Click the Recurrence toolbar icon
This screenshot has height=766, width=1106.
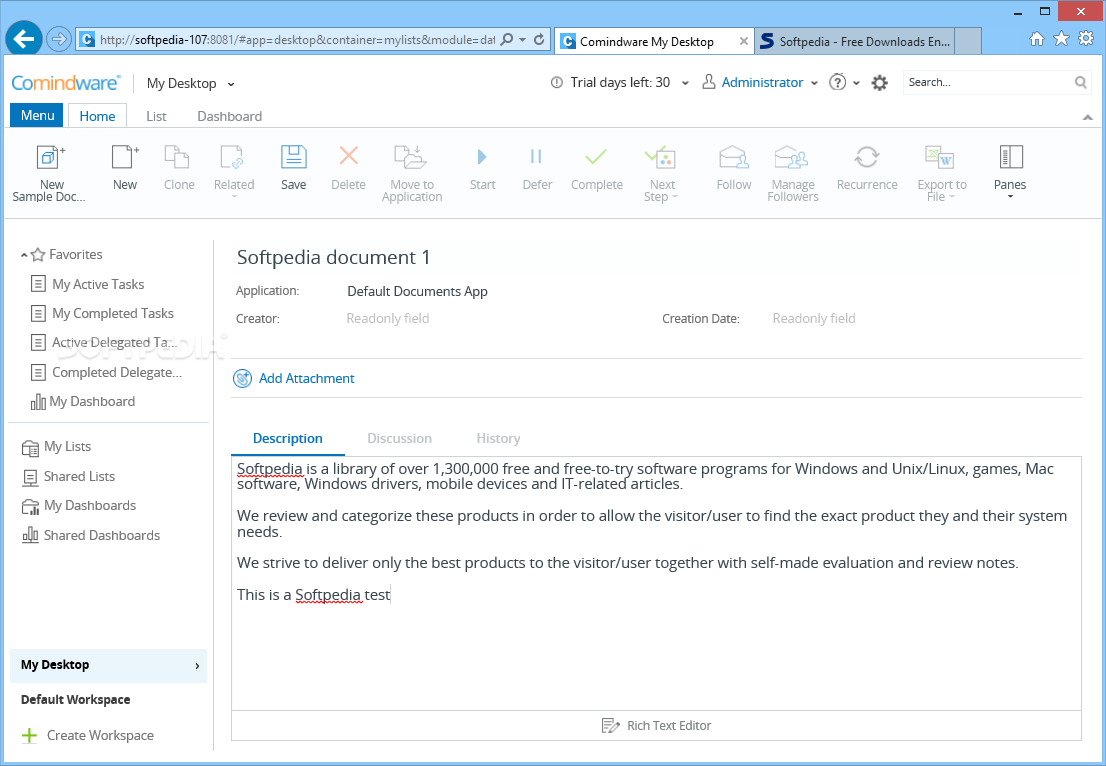coord(867,157)
